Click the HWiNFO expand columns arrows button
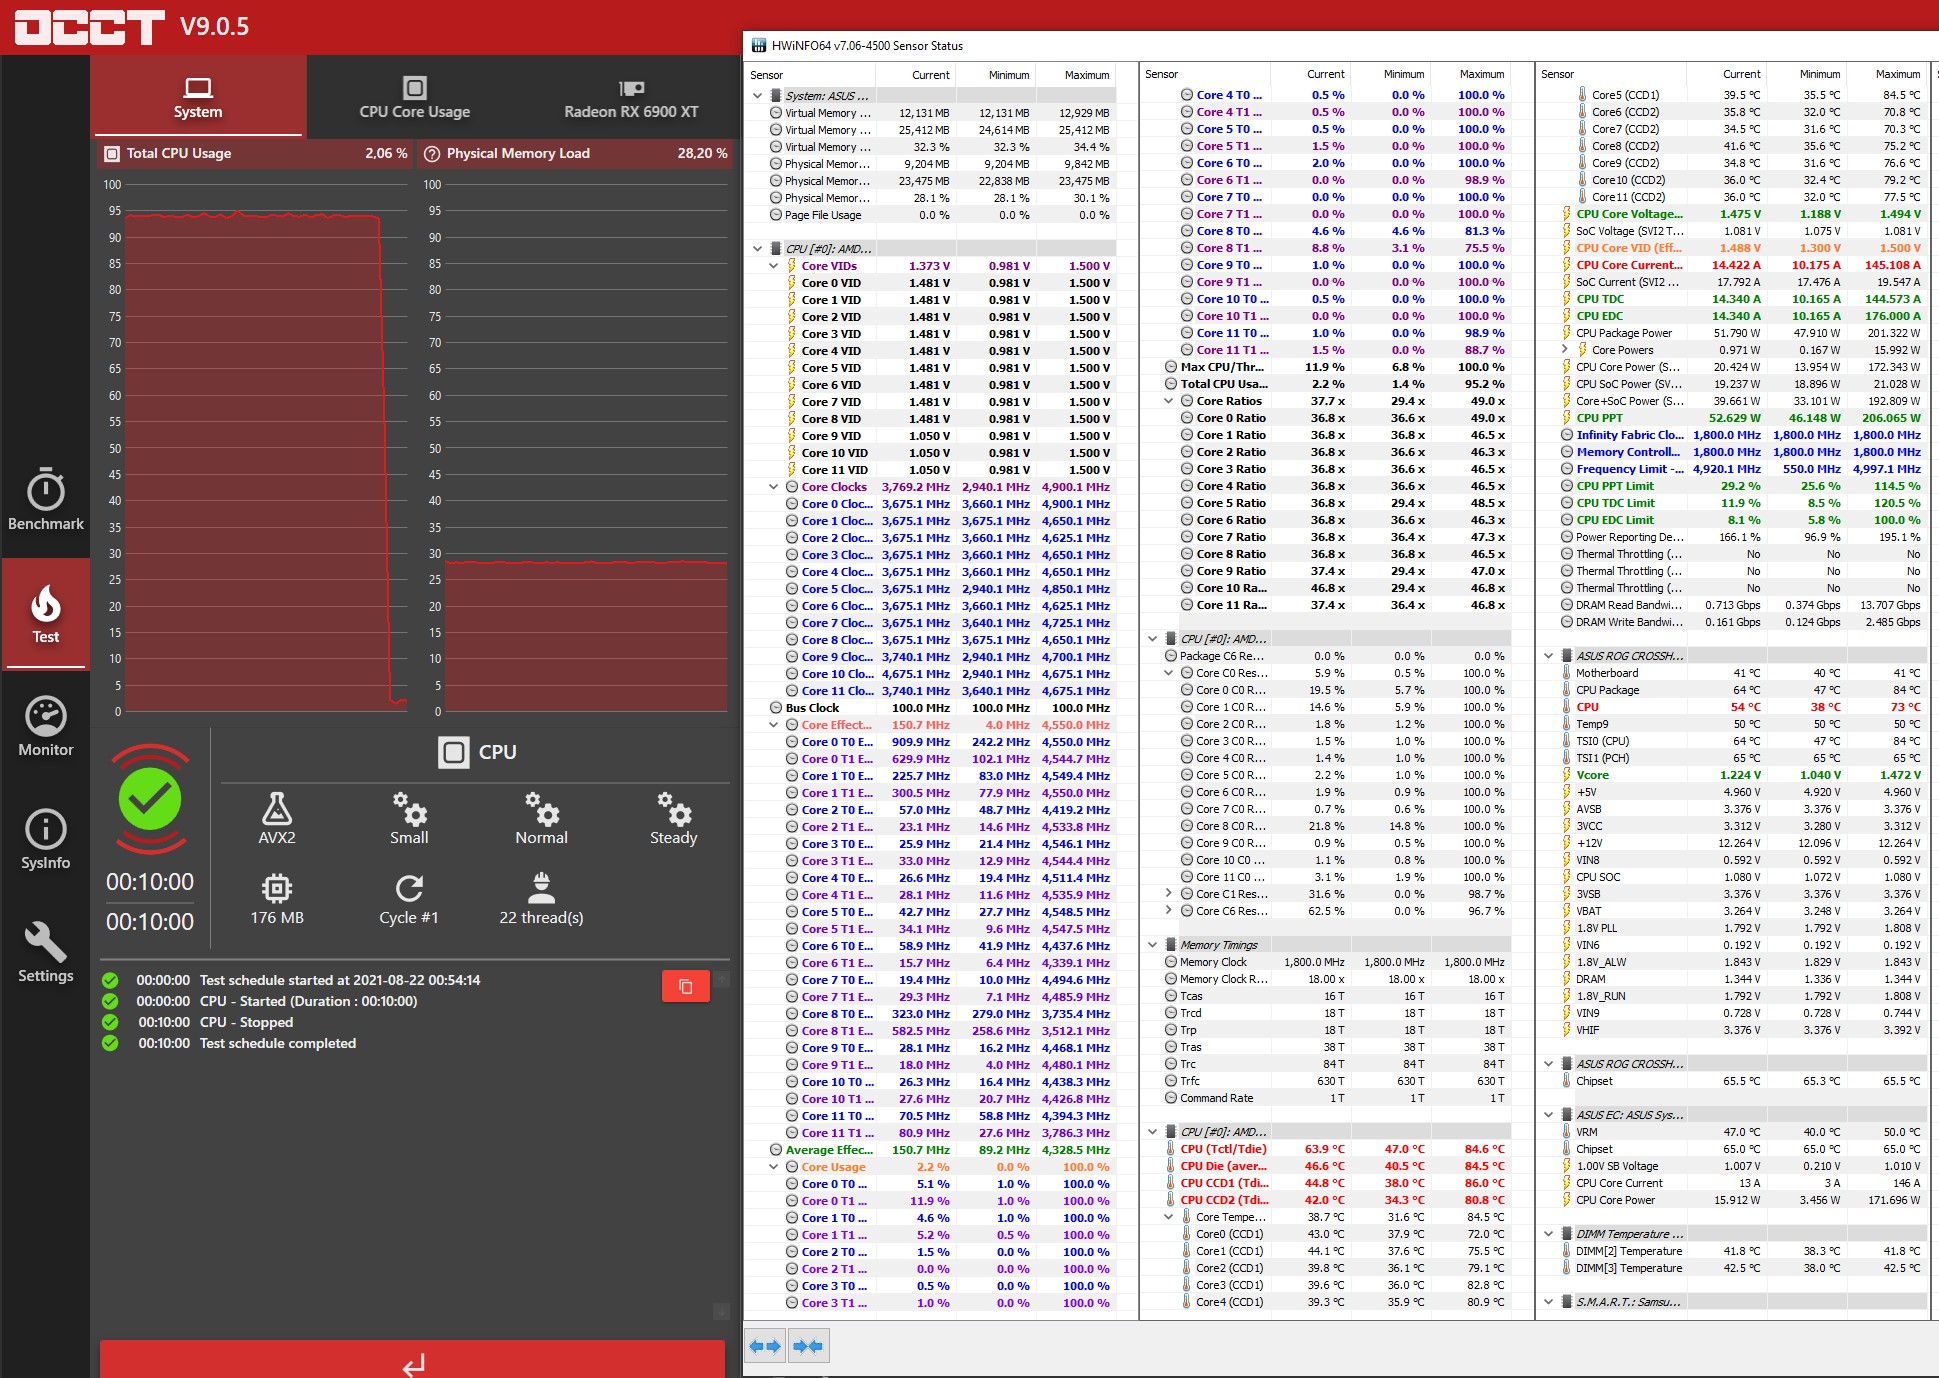Image resolution: width=1939 pixels, height=1378 pixels. [x=765, y=1346]
